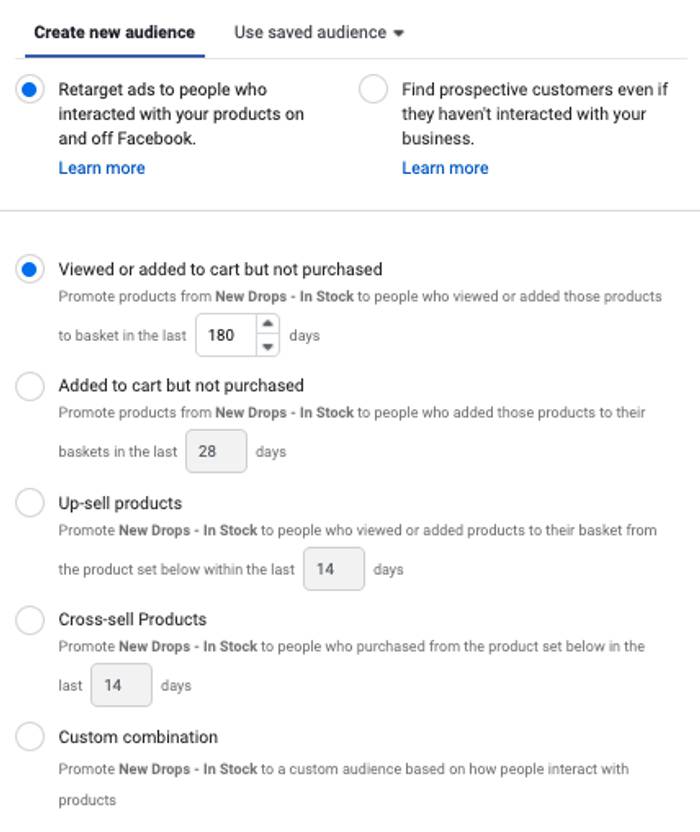The image size is (700, 832).
Task: Select the Custom combination radio button
Action: click(x=30, y=737)
